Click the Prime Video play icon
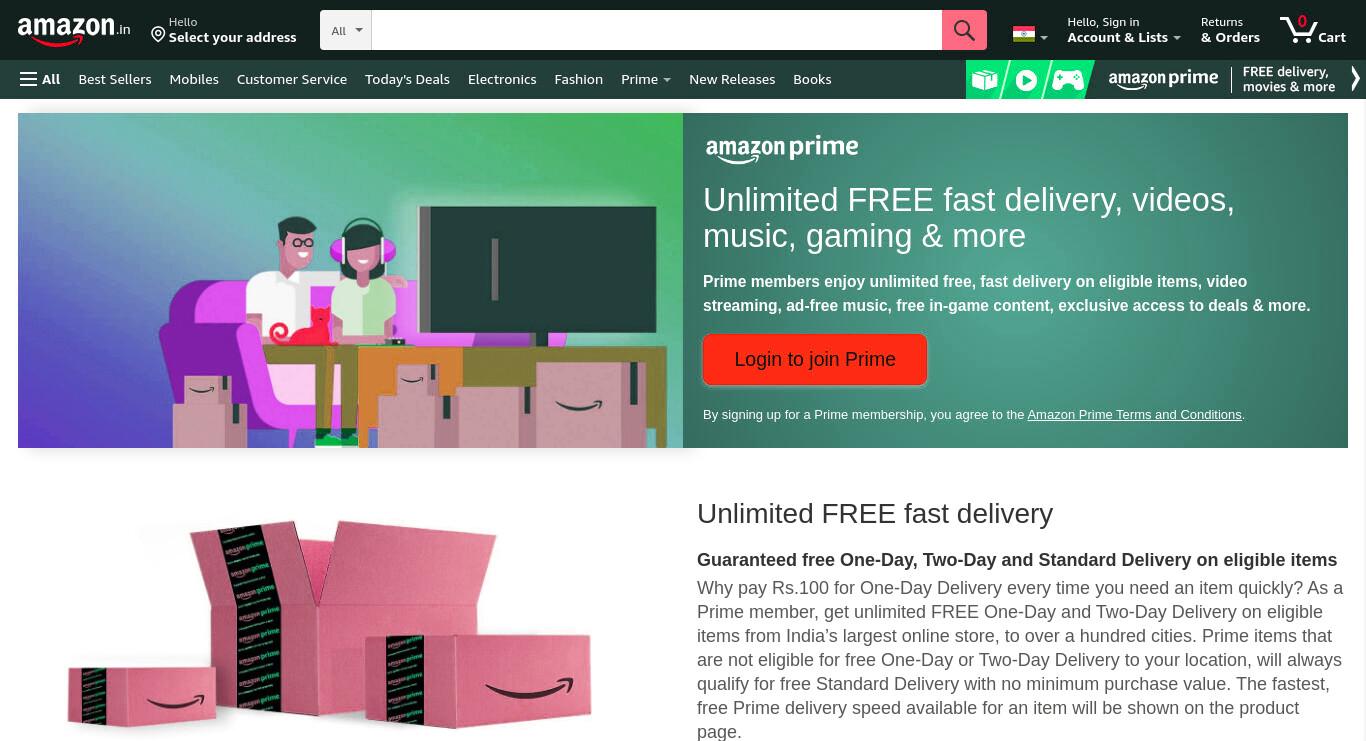Viewport: 1366px width, 741px height. tap(1026, 80)
